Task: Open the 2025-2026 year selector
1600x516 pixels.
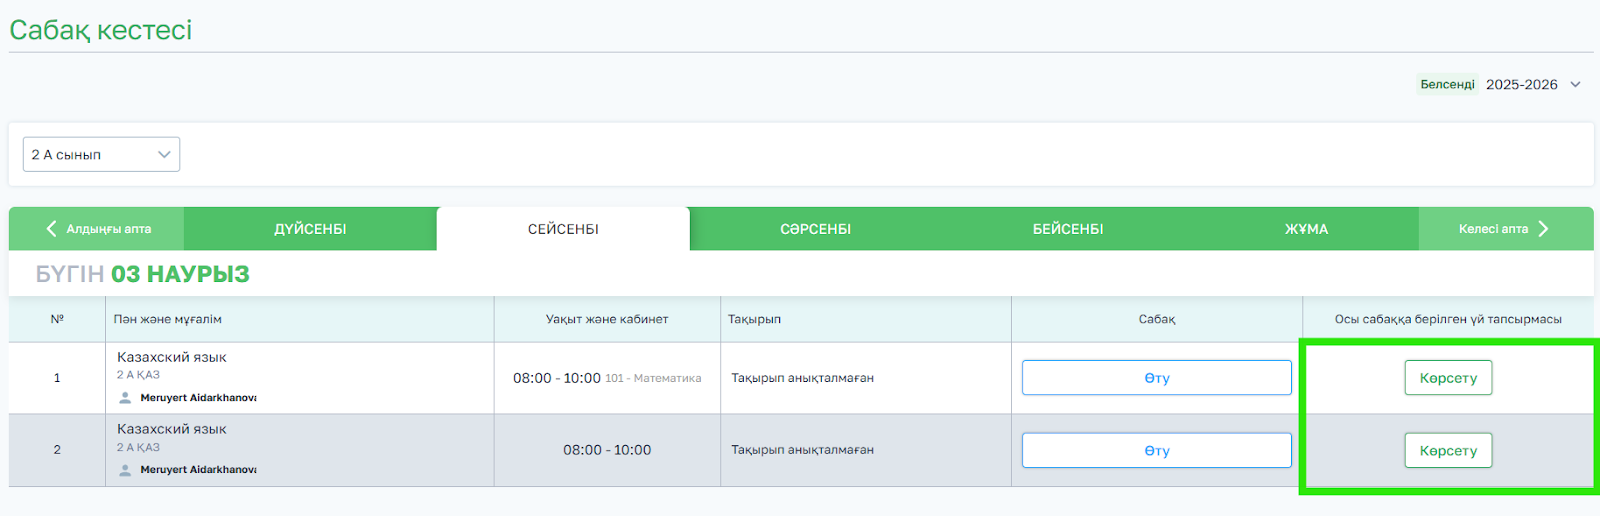Action: click(x=1521, y=85)
